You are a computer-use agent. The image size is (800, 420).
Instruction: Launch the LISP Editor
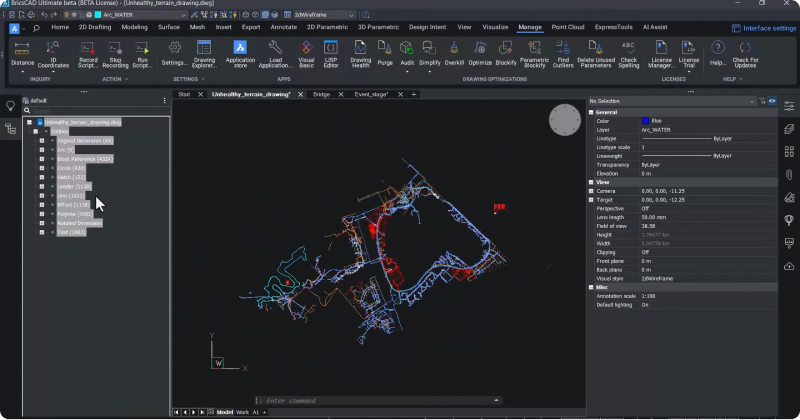click(331, 50)
